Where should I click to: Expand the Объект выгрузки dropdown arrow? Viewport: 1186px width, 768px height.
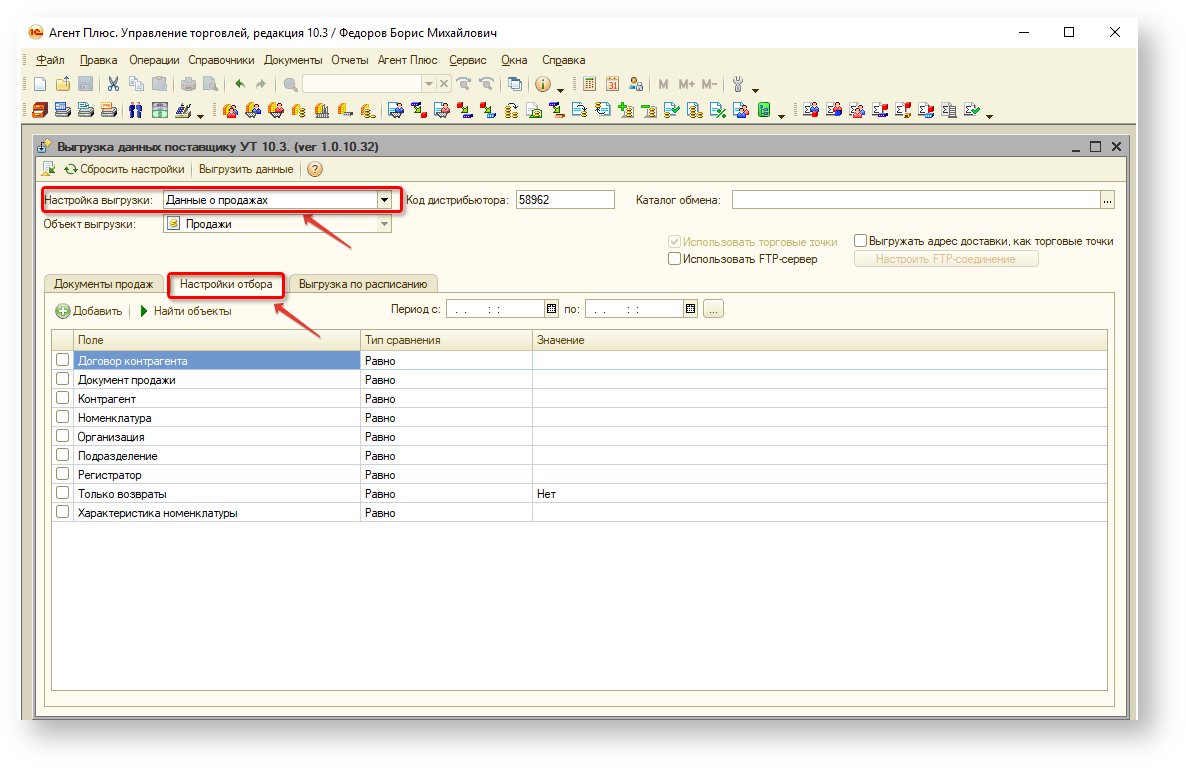pos(384,224)
